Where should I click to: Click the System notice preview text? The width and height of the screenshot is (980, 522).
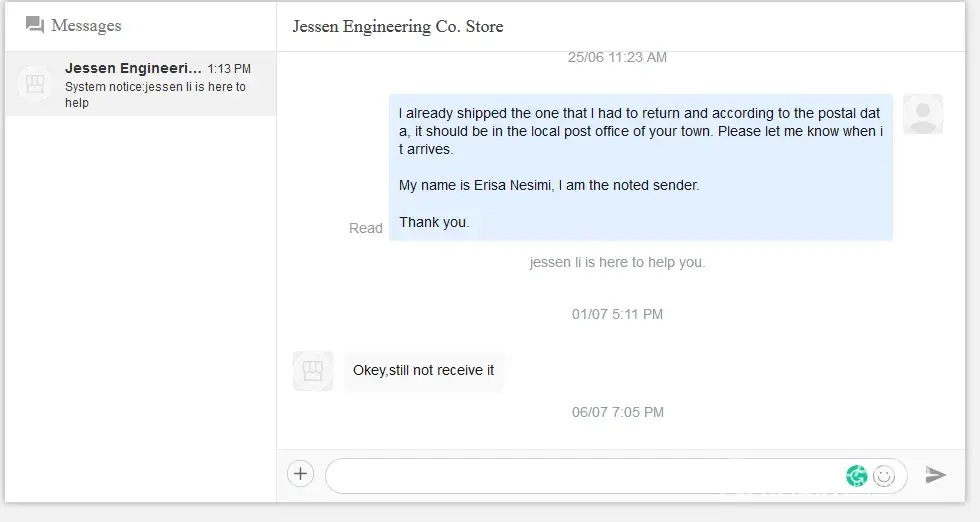pos(155,94)
